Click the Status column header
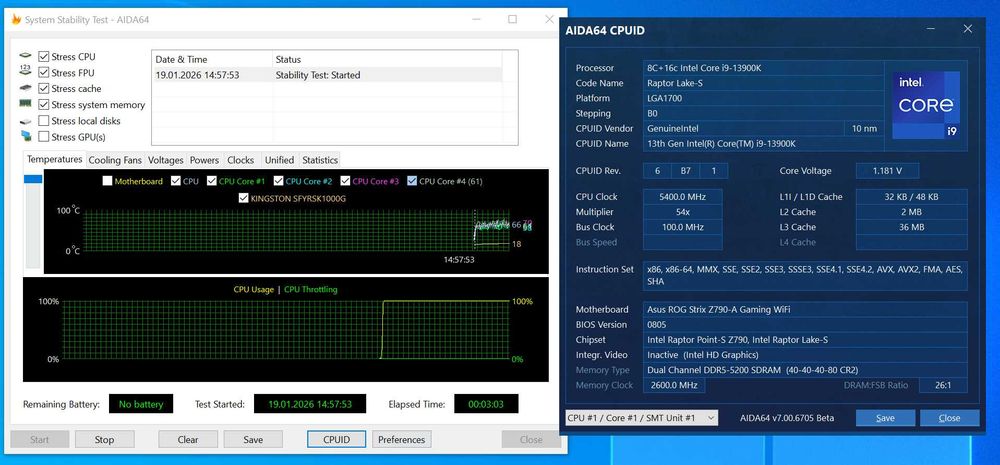This screenshot has width=1000, height=465. pos(387,59)
